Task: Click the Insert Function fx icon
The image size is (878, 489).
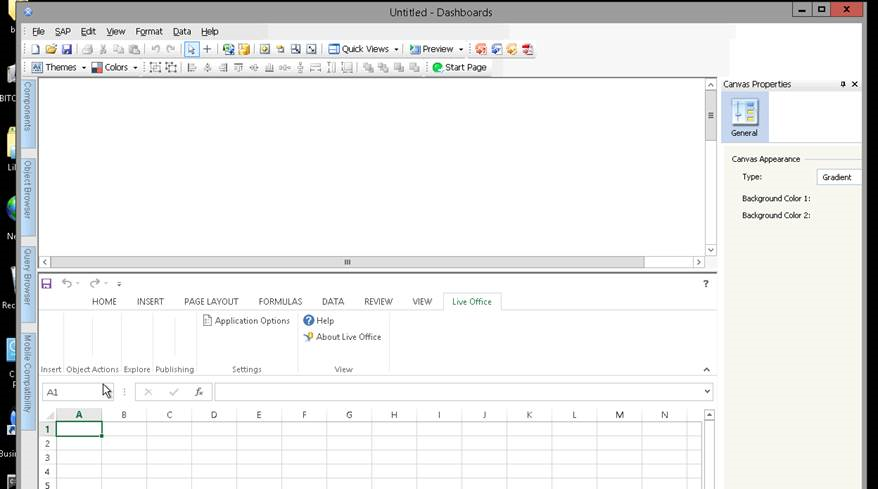Action: pos(199,392)
